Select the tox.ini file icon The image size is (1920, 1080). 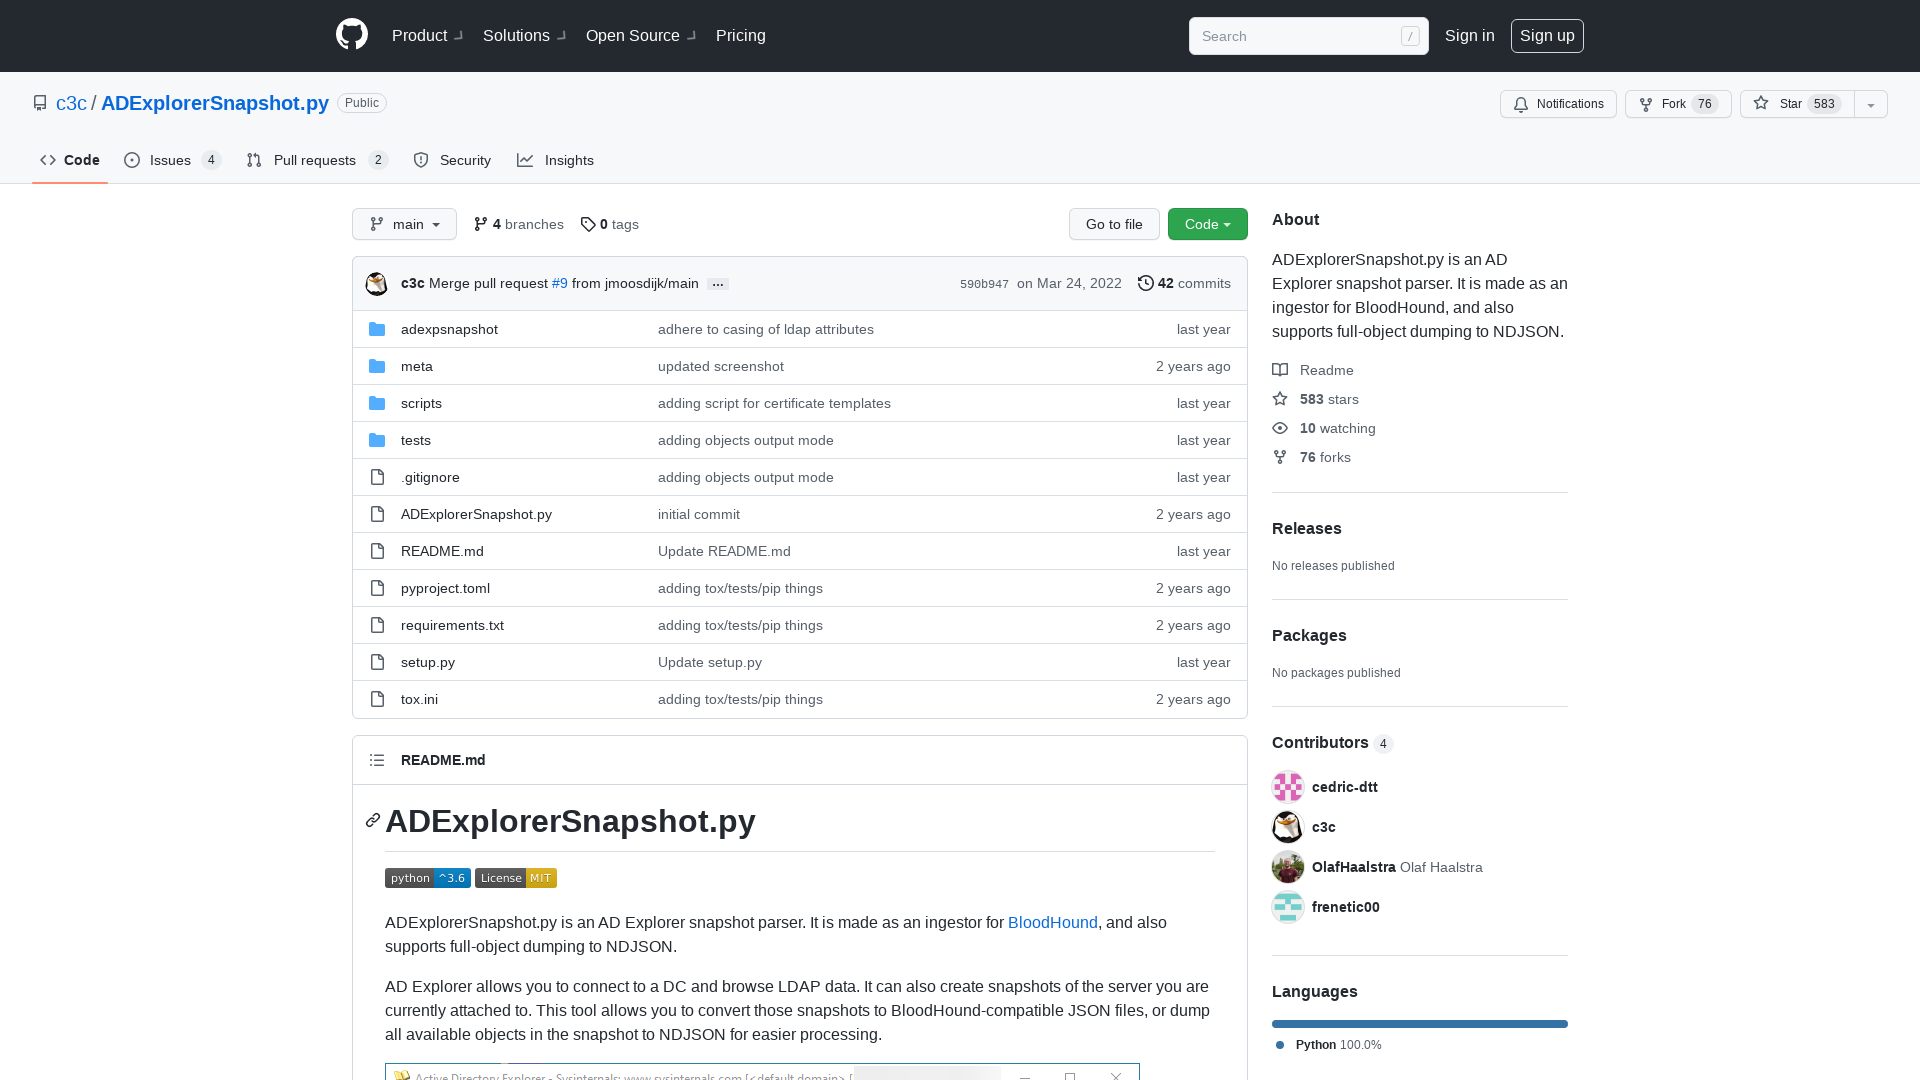click(377, 699)
